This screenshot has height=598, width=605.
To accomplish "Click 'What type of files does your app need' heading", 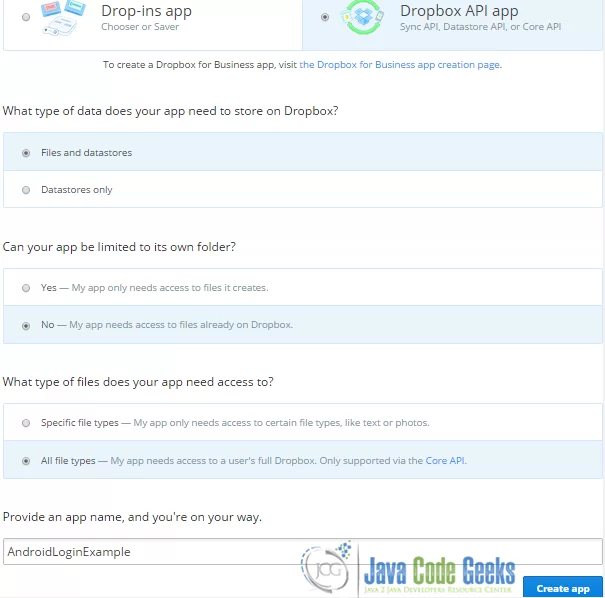I will (x=138, y=382).
